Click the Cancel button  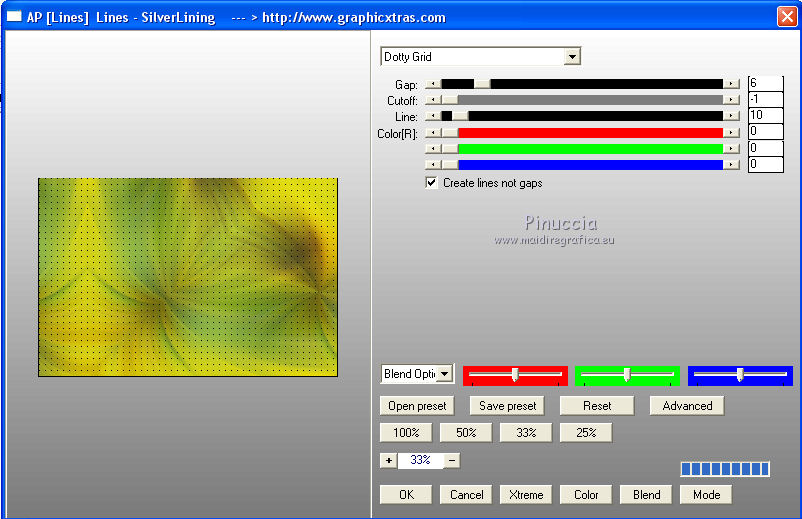tap(466, 494)
